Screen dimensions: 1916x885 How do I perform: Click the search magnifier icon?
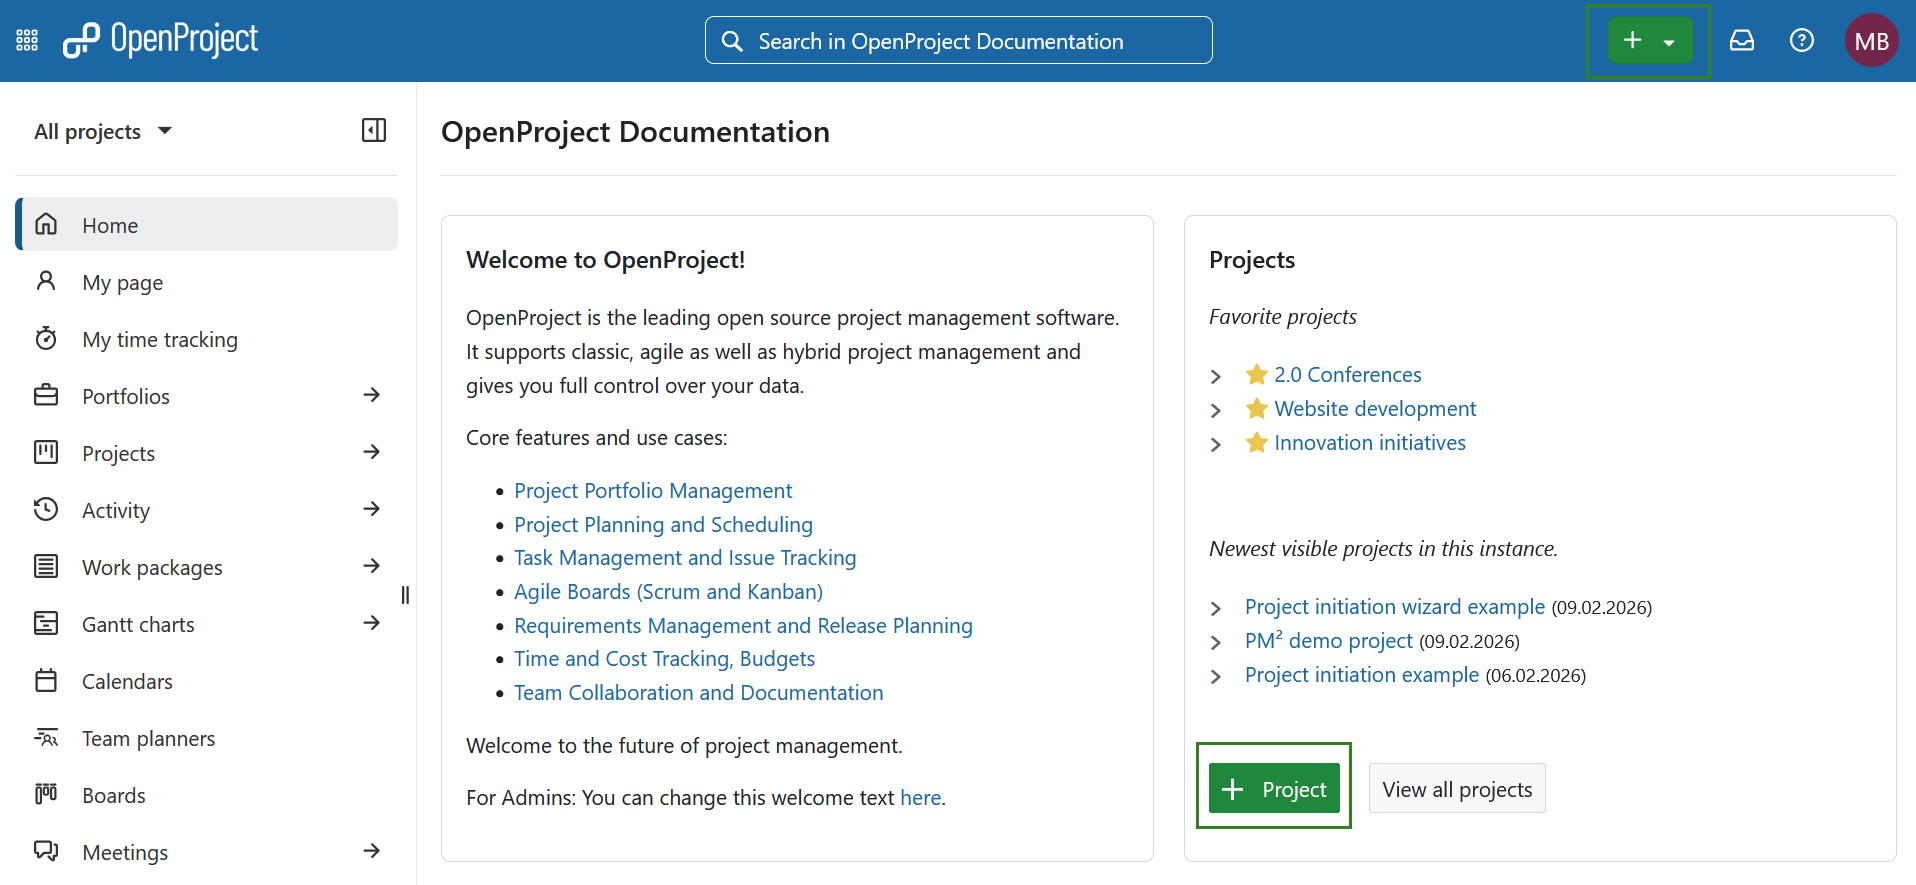click(x=732, y=41)
